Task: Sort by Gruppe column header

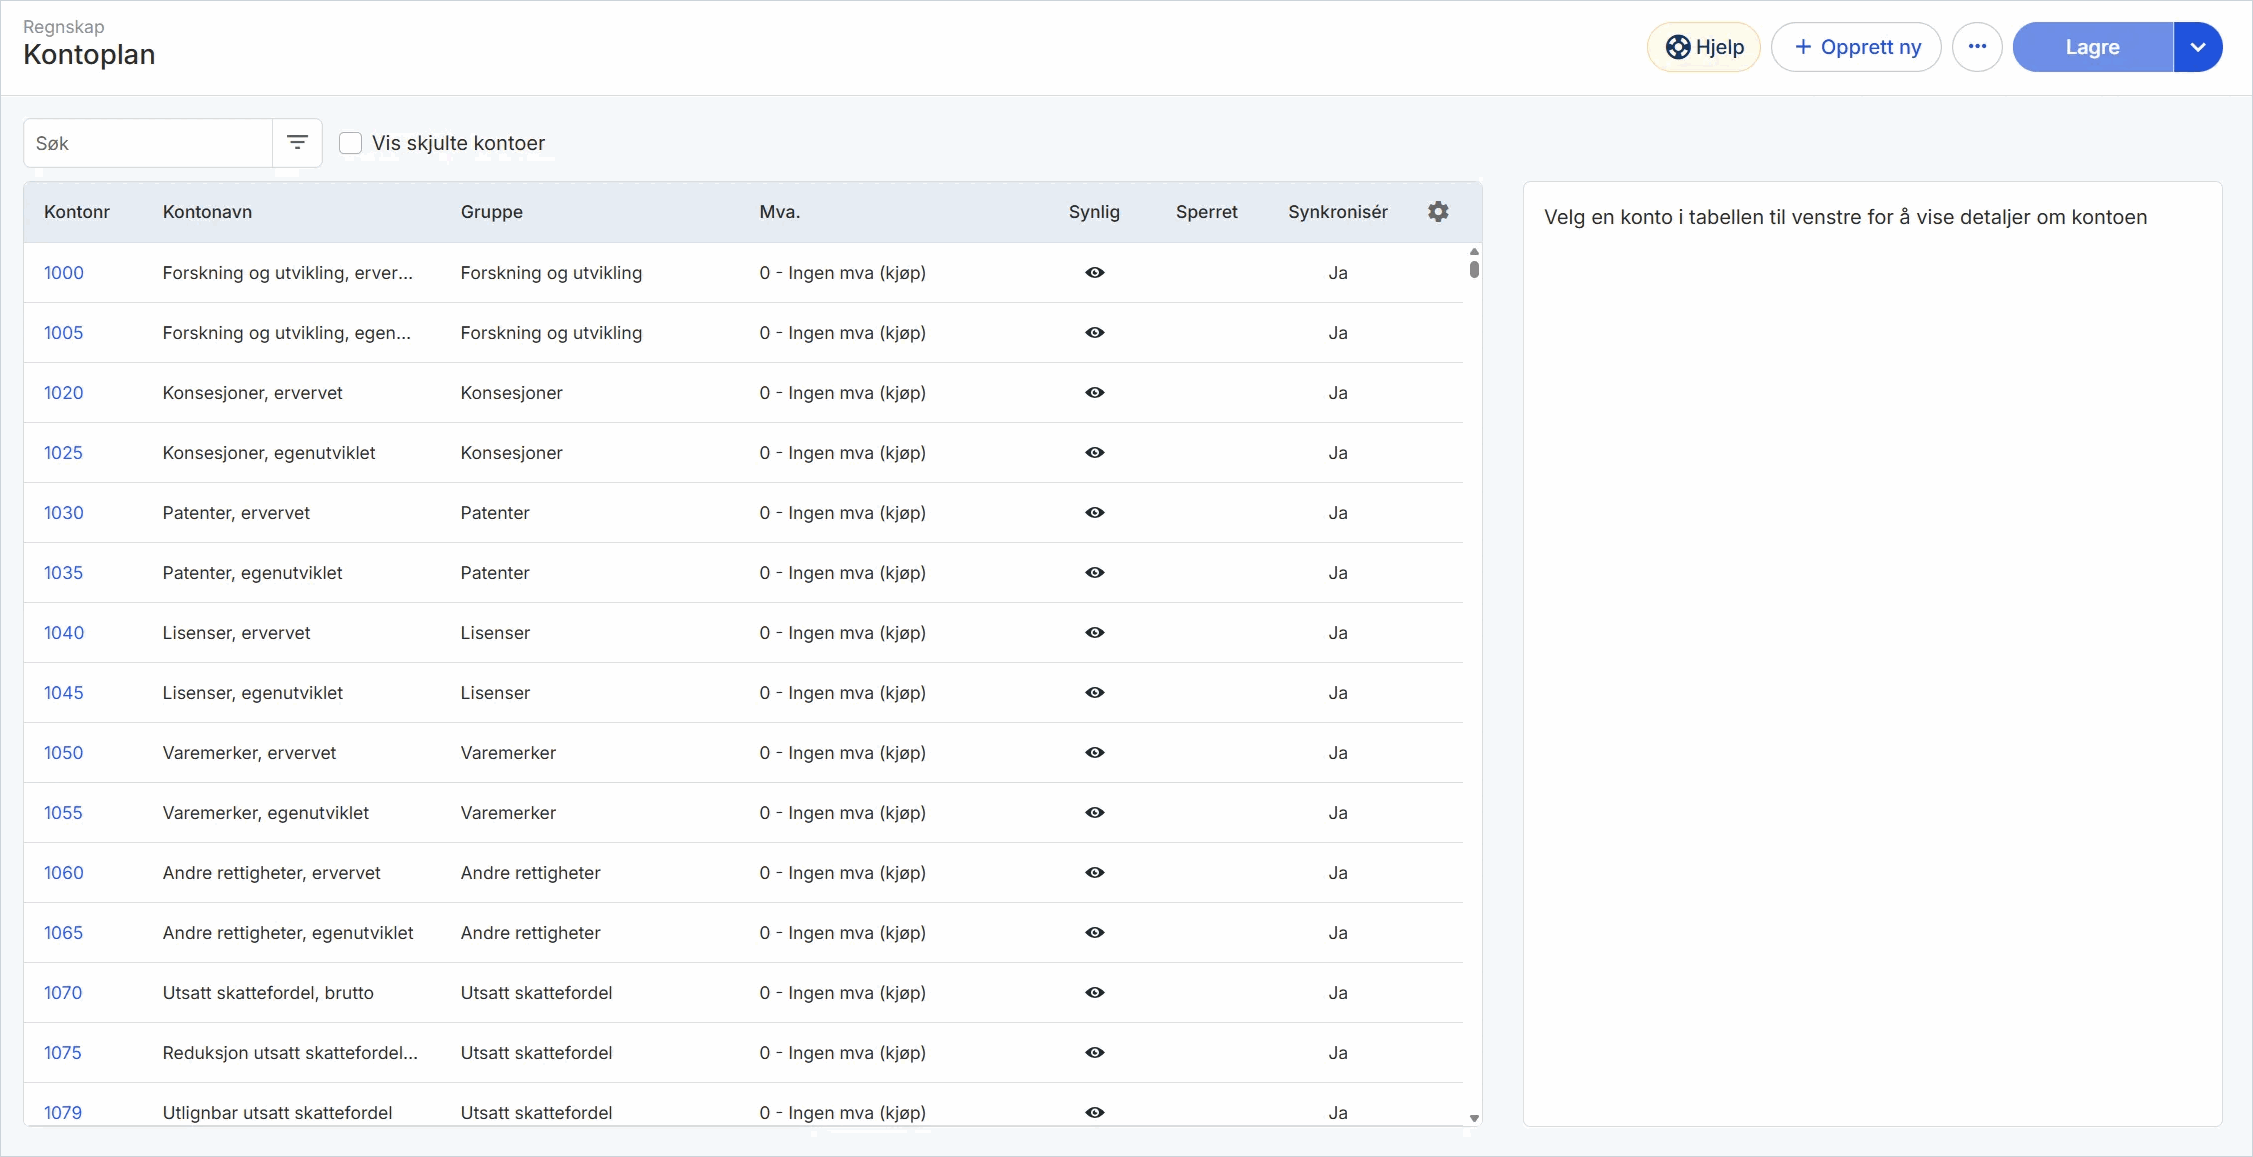Action: (x=492, y=212)
